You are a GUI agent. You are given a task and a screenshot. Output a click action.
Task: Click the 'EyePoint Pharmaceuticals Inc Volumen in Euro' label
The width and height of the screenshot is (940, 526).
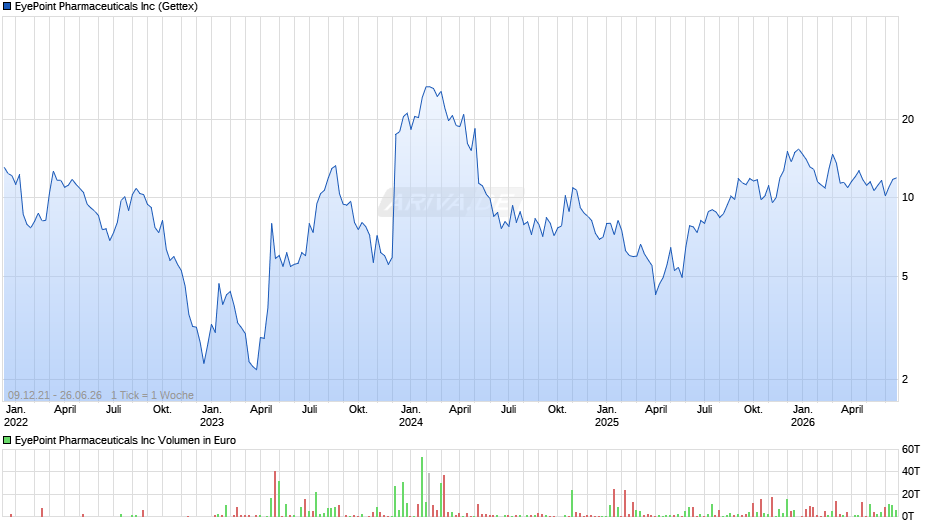point(125,440)
